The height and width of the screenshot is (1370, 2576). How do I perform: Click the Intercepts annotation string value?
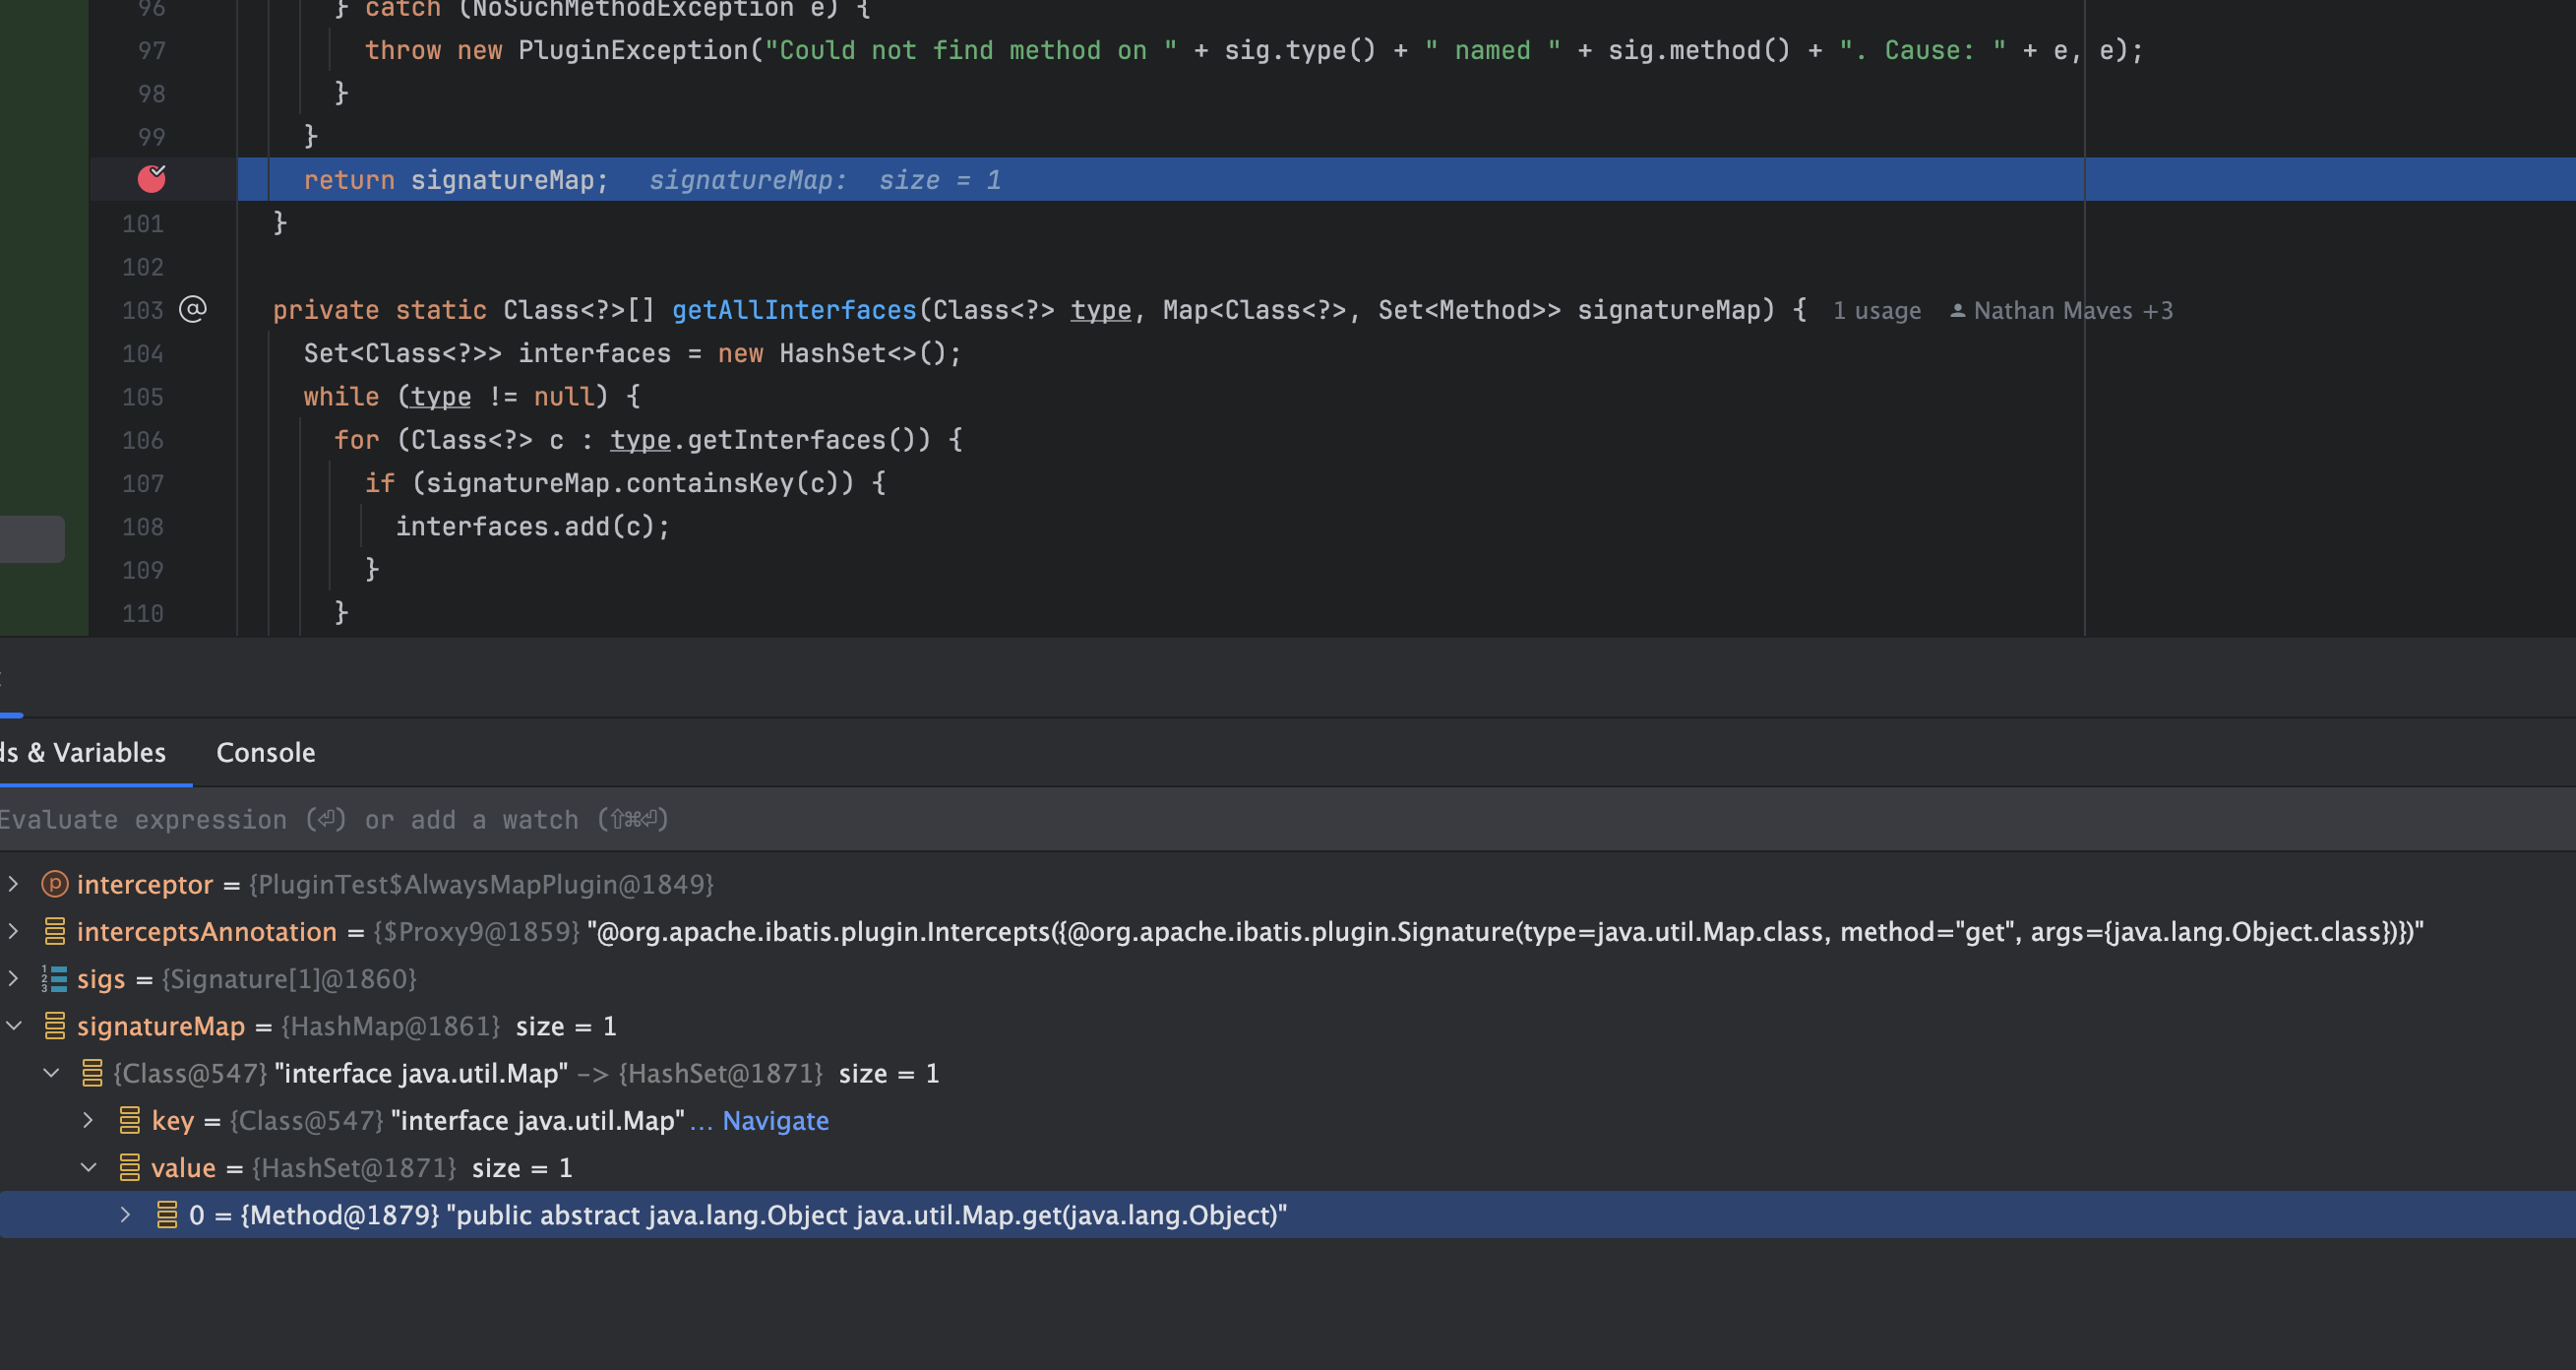click(1505, 931)
